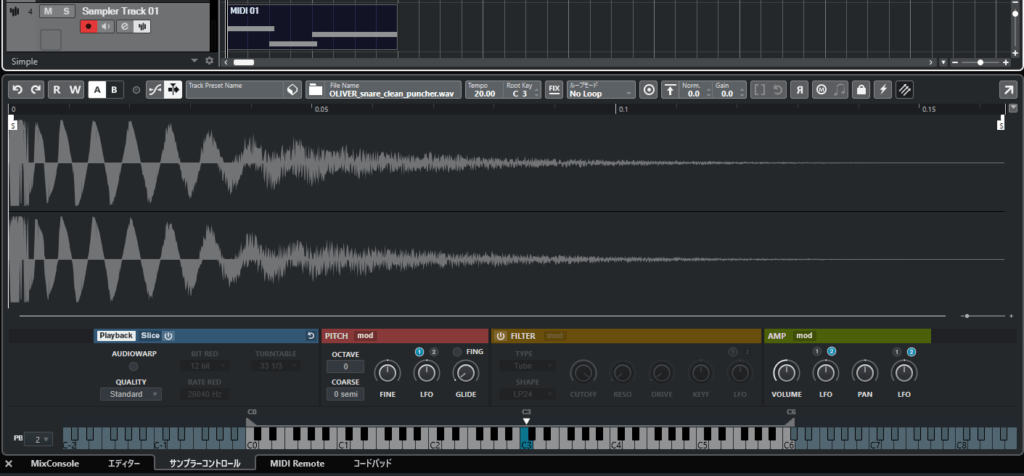Toggle Slice section power button
The width and height of the screenshot is (1024, 476).
pos(168,336)
